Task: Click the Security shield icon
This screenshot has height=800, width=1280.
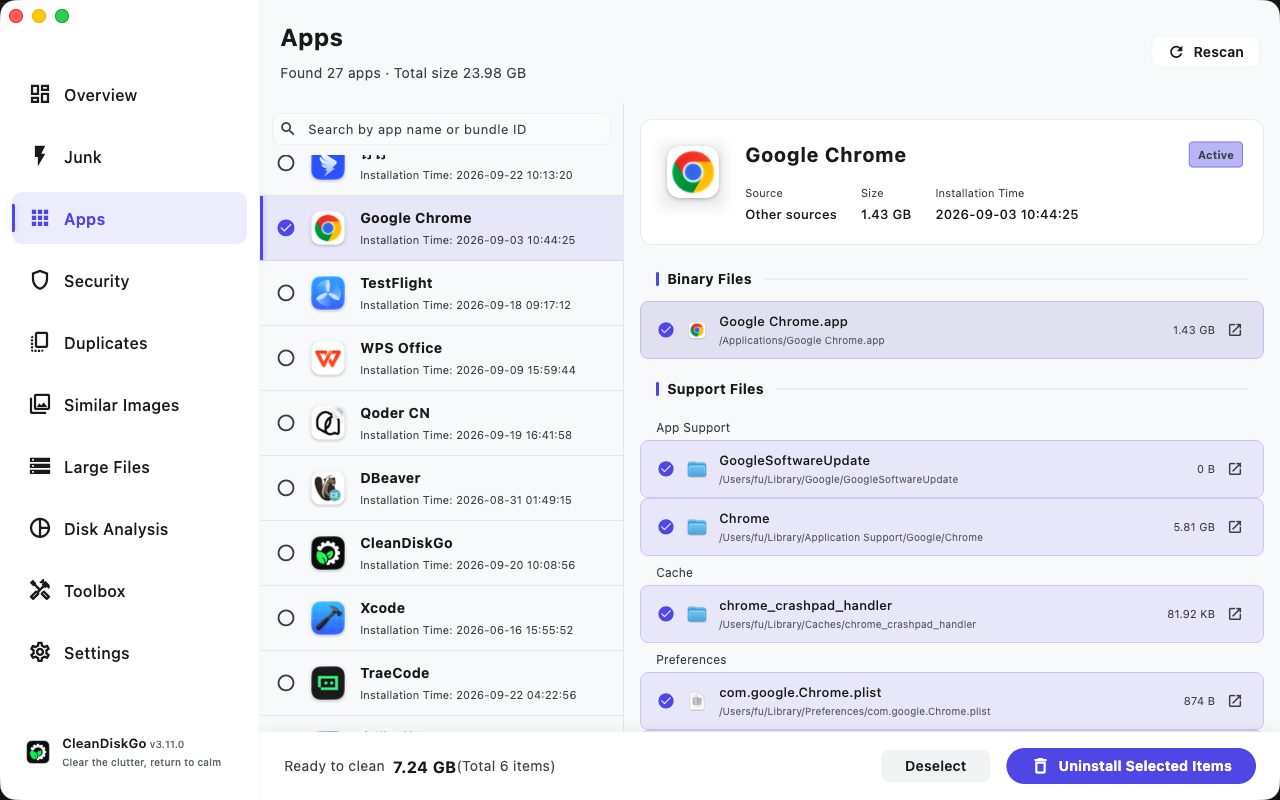Action: (x=40, y=280)
